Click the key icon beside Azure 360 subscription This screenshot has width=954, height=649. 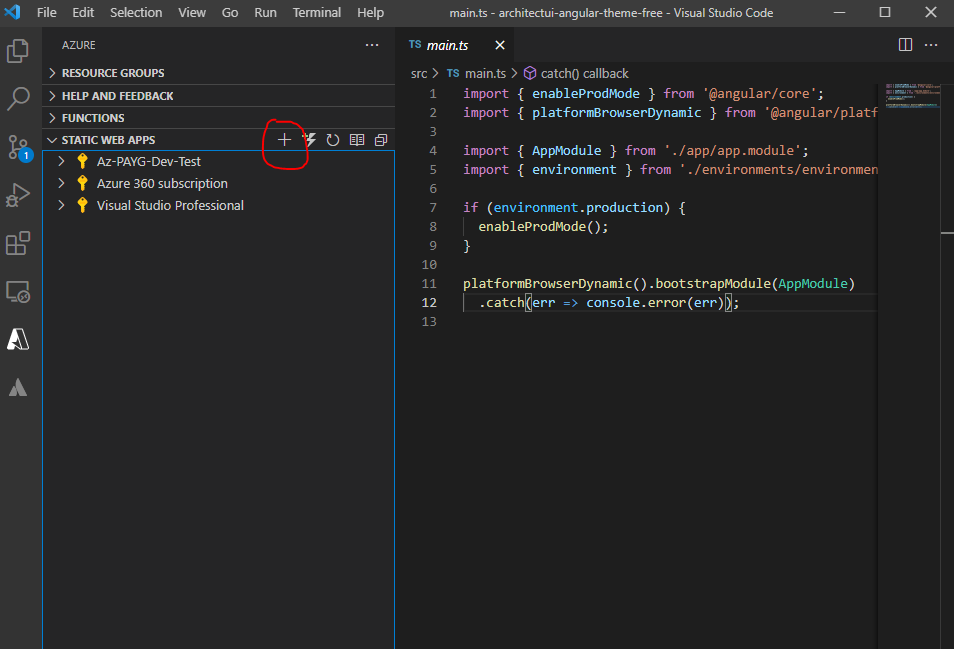(x=83, y=183)
